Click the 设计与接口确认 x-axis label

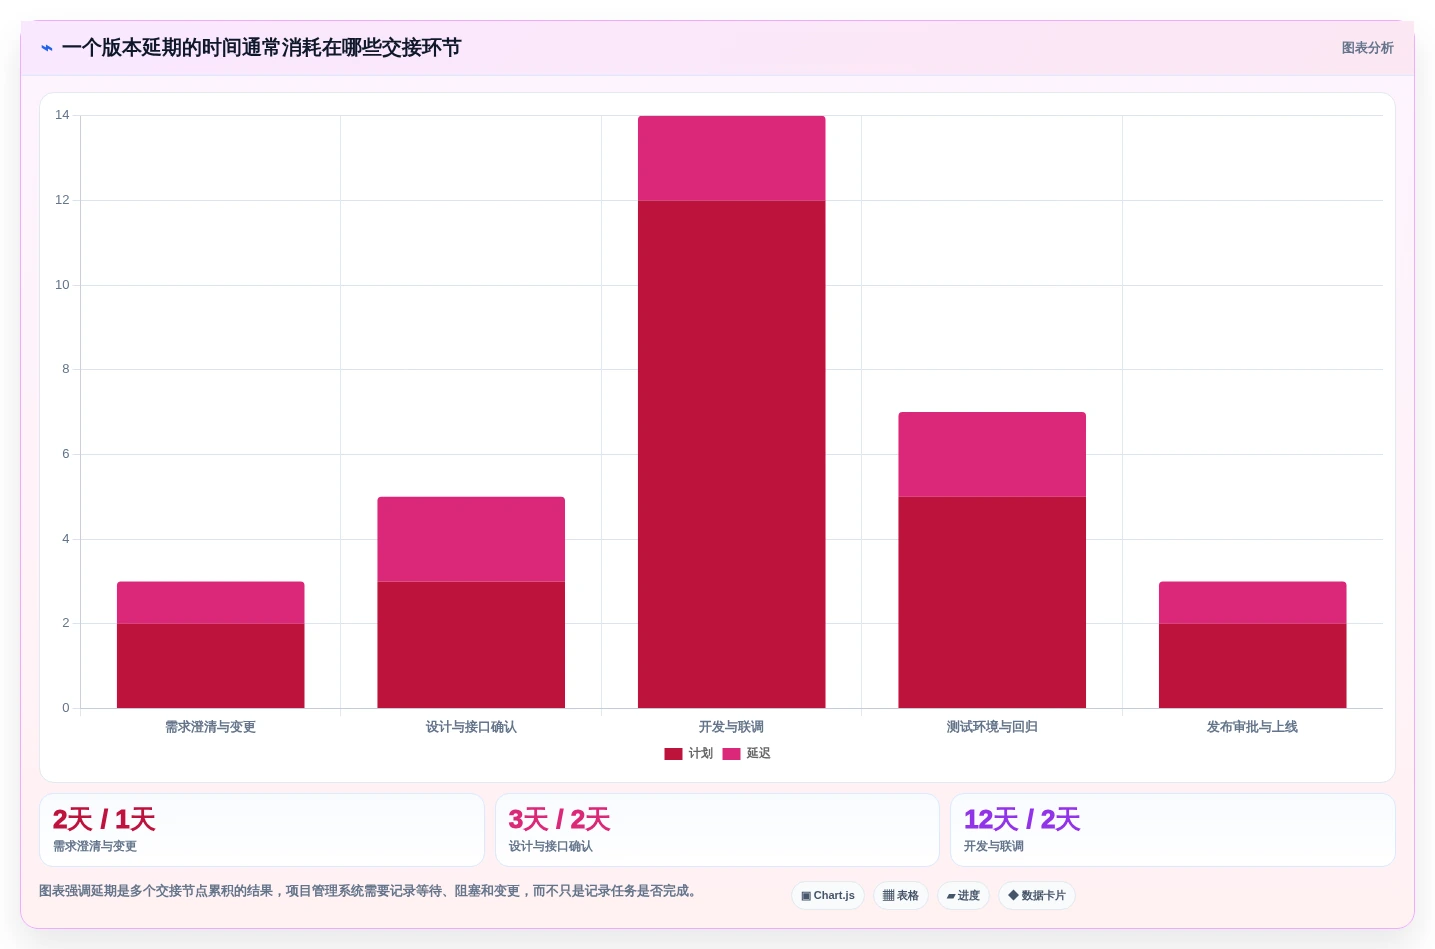471,727
